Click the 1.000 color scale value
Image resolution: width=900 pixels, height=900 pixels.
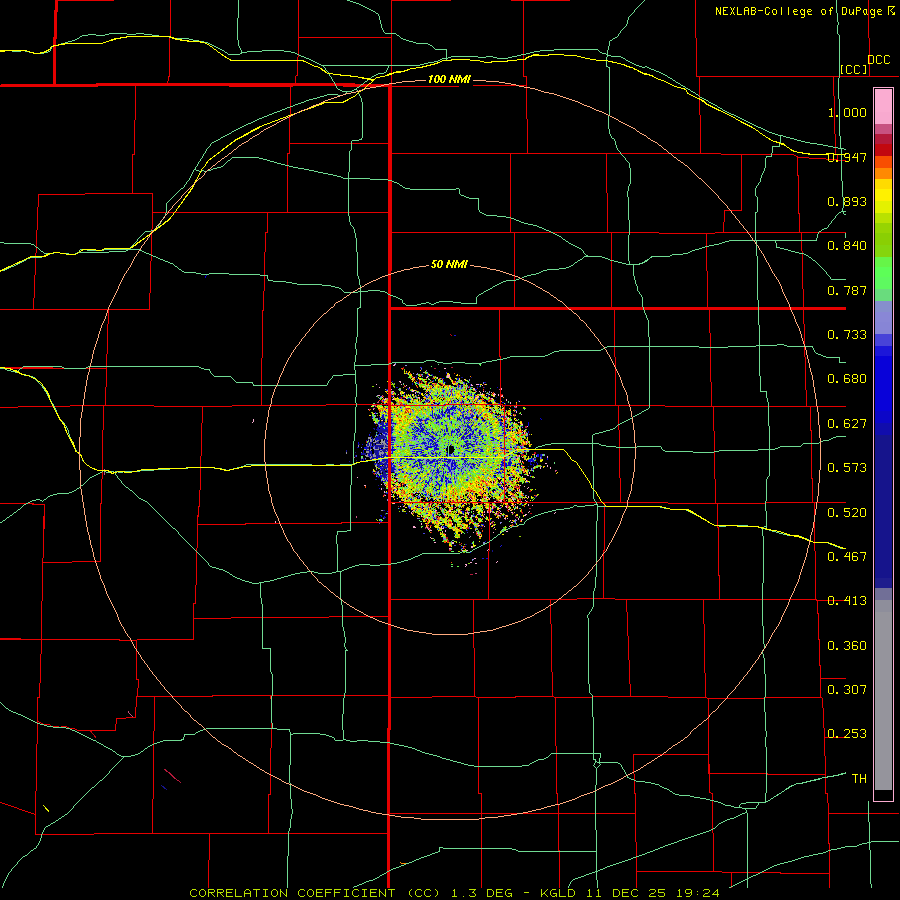pyautogui.click(x=847, y=112)
